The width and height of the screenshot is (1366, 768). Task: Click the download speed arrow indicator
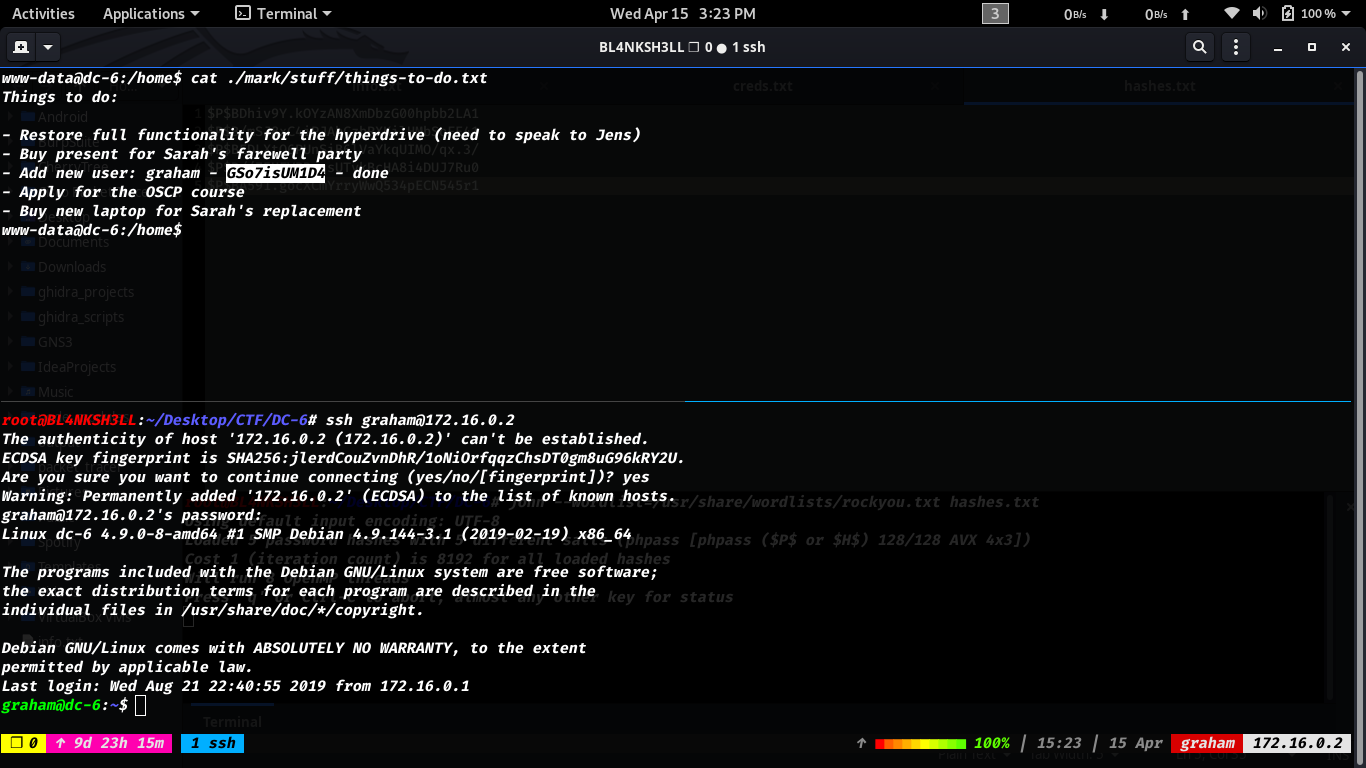coord(1104,14)
